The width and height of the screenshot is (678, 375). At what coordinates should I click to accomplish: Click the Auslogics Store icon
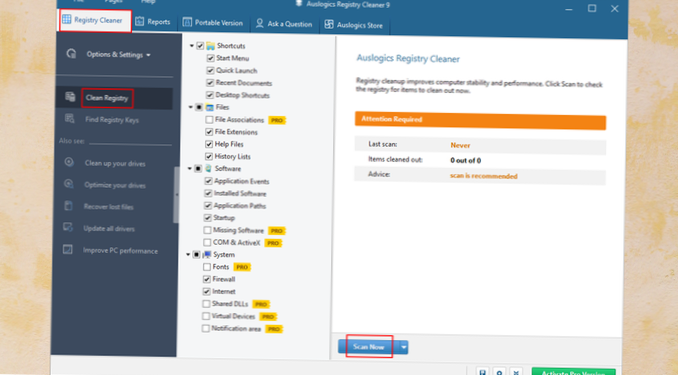[329, 24]
